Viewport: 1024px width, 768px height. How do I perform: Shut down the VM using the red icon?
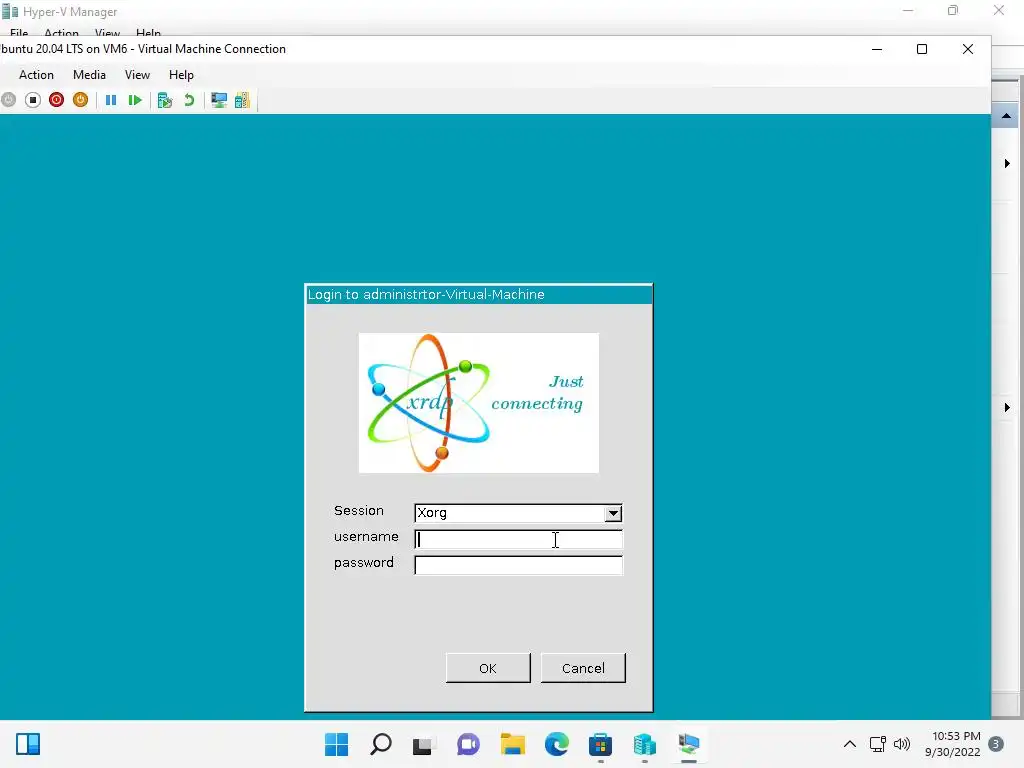pyautogui.click(x=57, y=100)
